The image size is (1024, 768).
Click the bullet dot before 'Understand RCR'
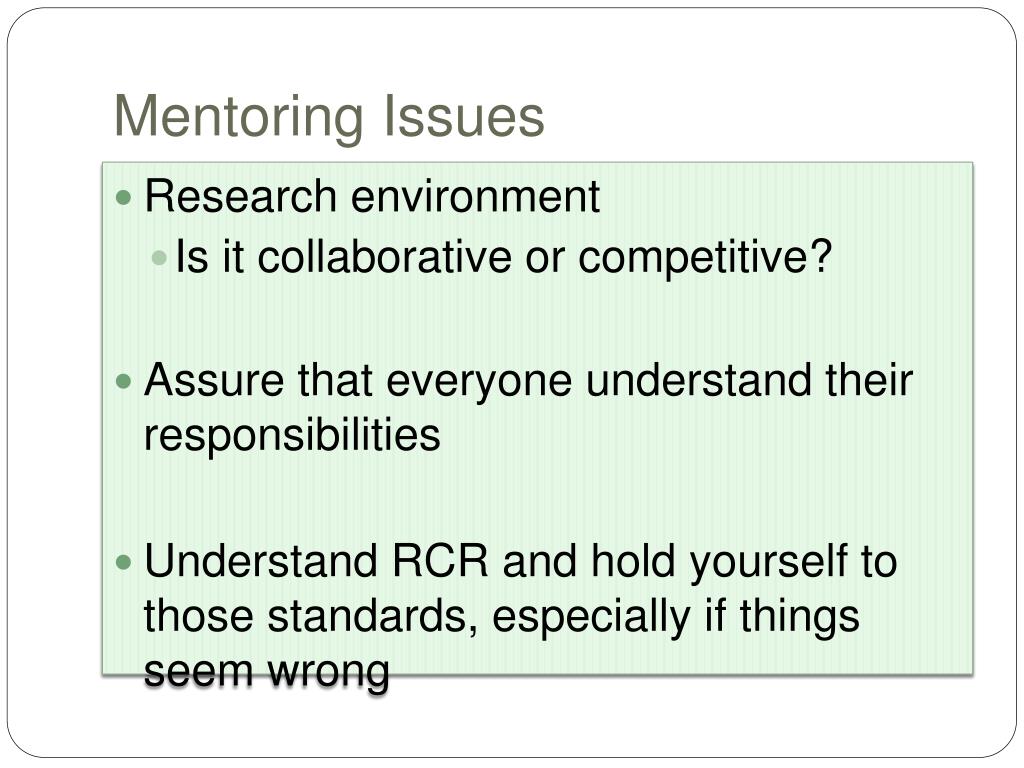(x=123, y=562)
